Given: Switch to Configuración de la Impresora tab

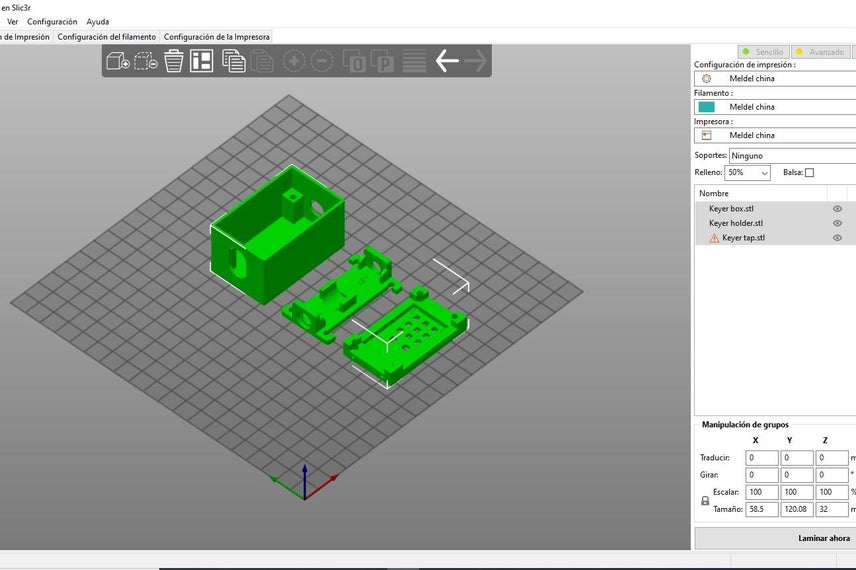Looking at the screenshot, I should pyautogui.click(x=216, y=37).
